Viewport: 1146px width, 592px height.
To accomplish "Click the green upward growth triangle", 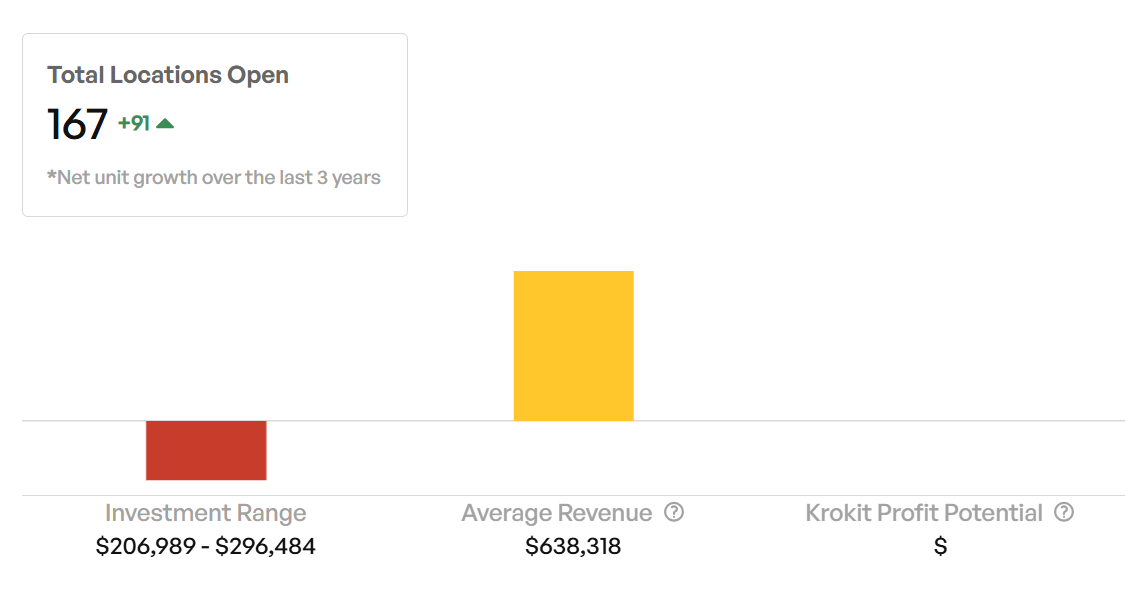I will point(165,124).
